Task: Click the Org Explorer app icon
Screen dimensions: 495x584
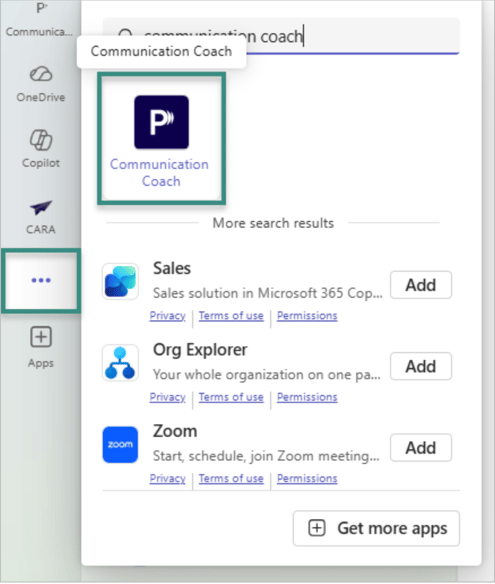Action: pos(120,363)
